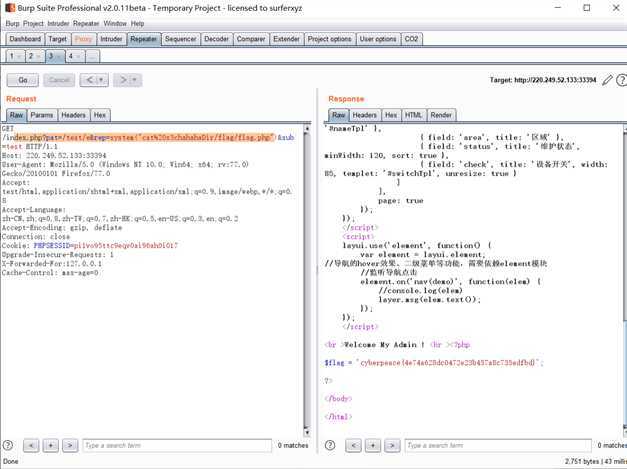The width and height of the screenshot is (627, 469).
Task: Show request Headers view
Action: pos(74,115)
